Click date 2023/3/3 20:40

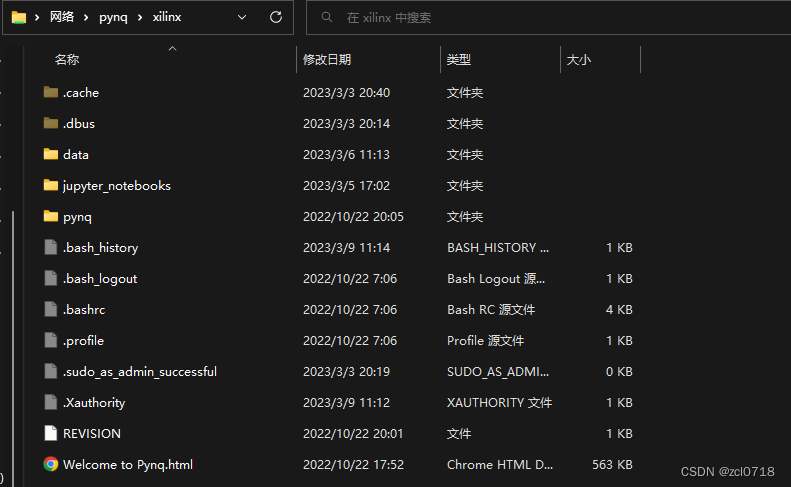pyautogui.click(x=346, y=93)
